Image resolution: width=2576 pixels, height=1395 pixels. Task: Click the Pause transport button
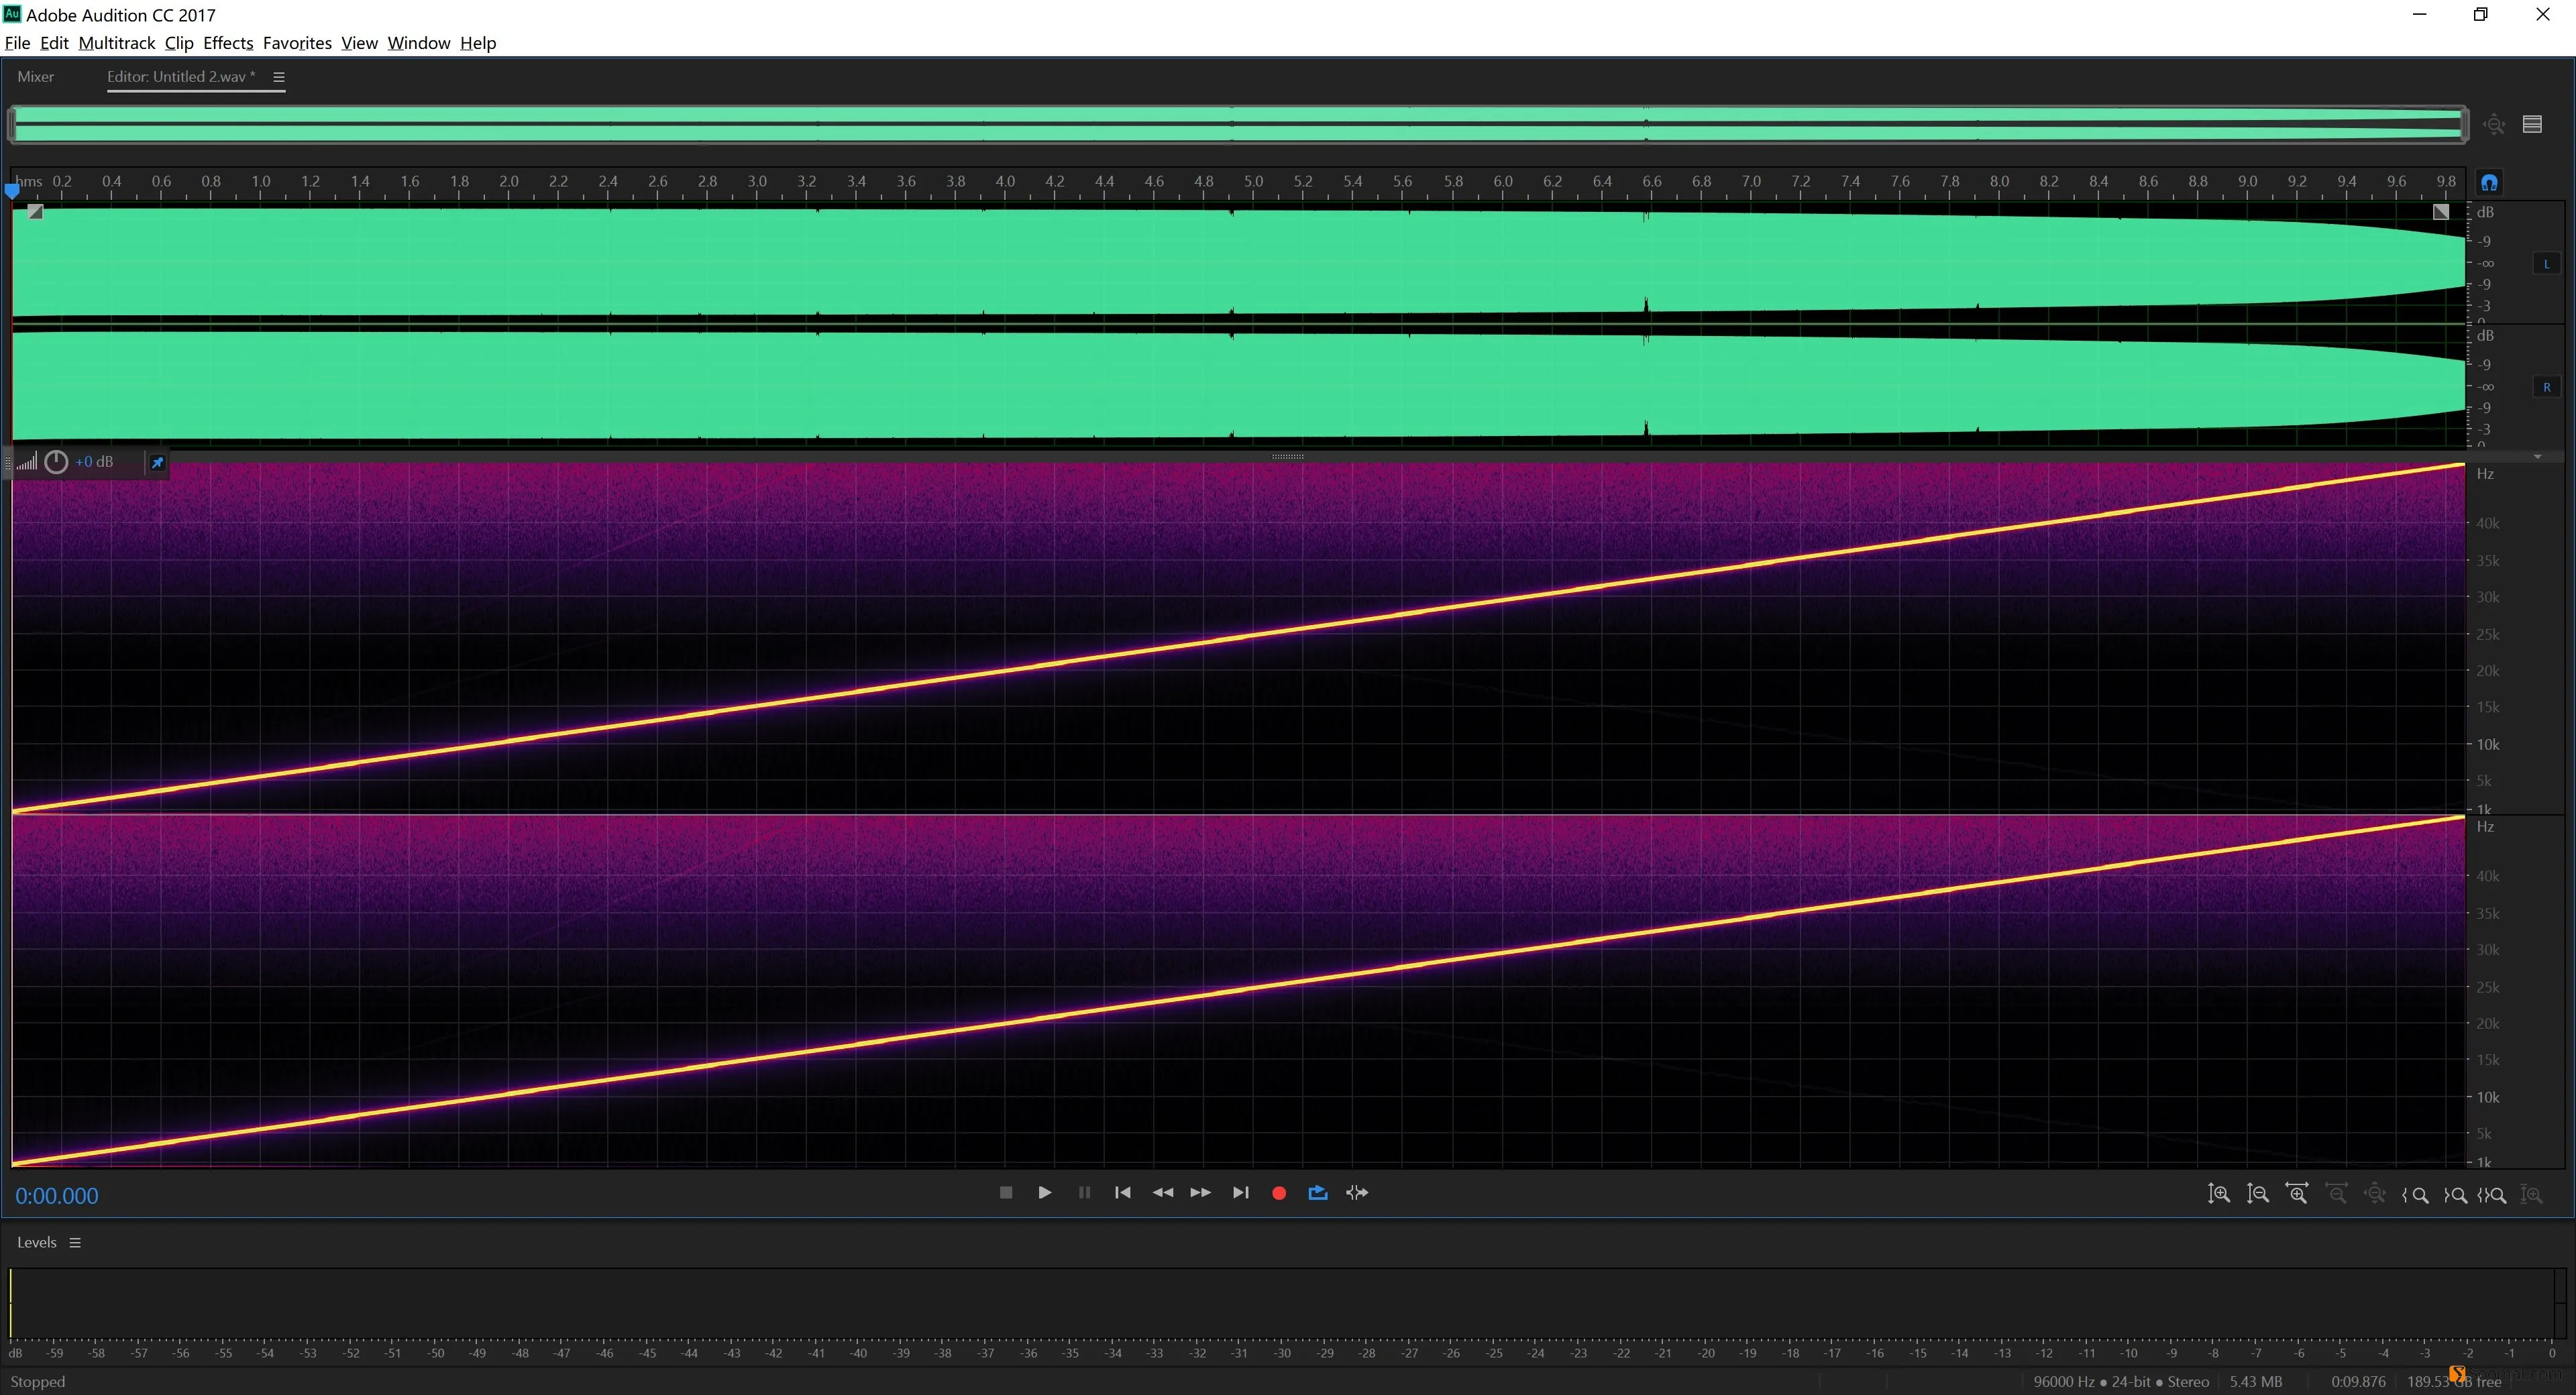[x=1084, y=1192]
